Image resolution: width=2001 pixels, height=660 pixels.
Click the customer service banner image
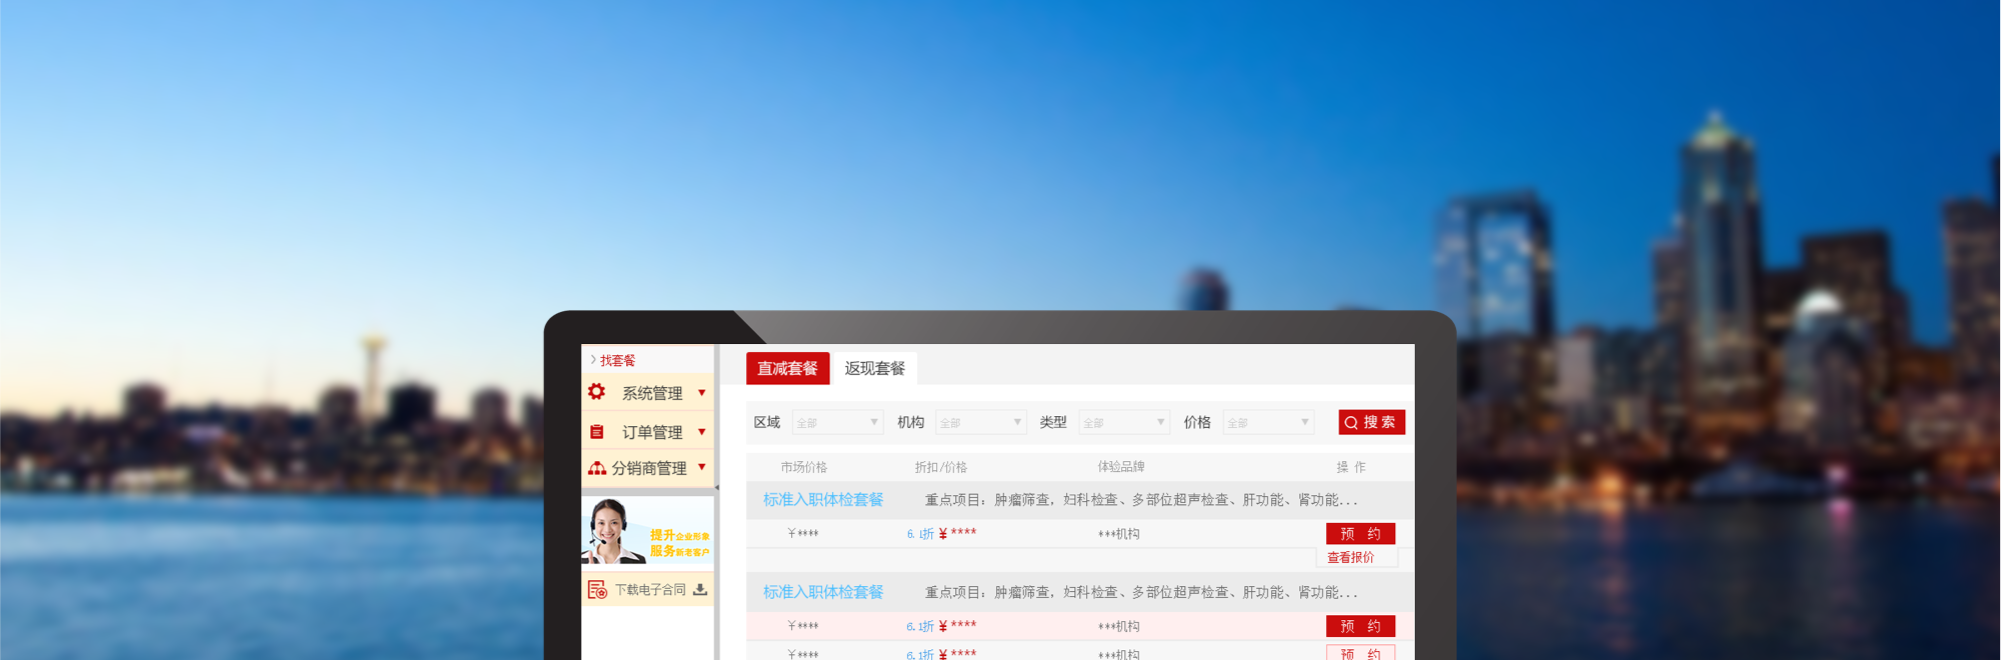[x=647, y=531]
